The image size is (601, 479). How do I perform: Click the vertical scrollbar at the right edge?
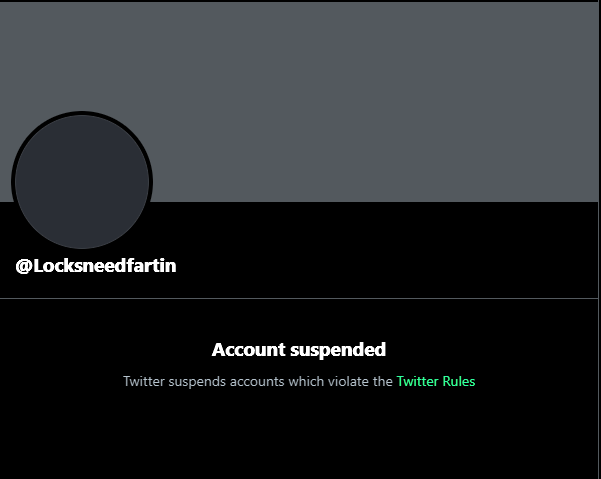599,240
